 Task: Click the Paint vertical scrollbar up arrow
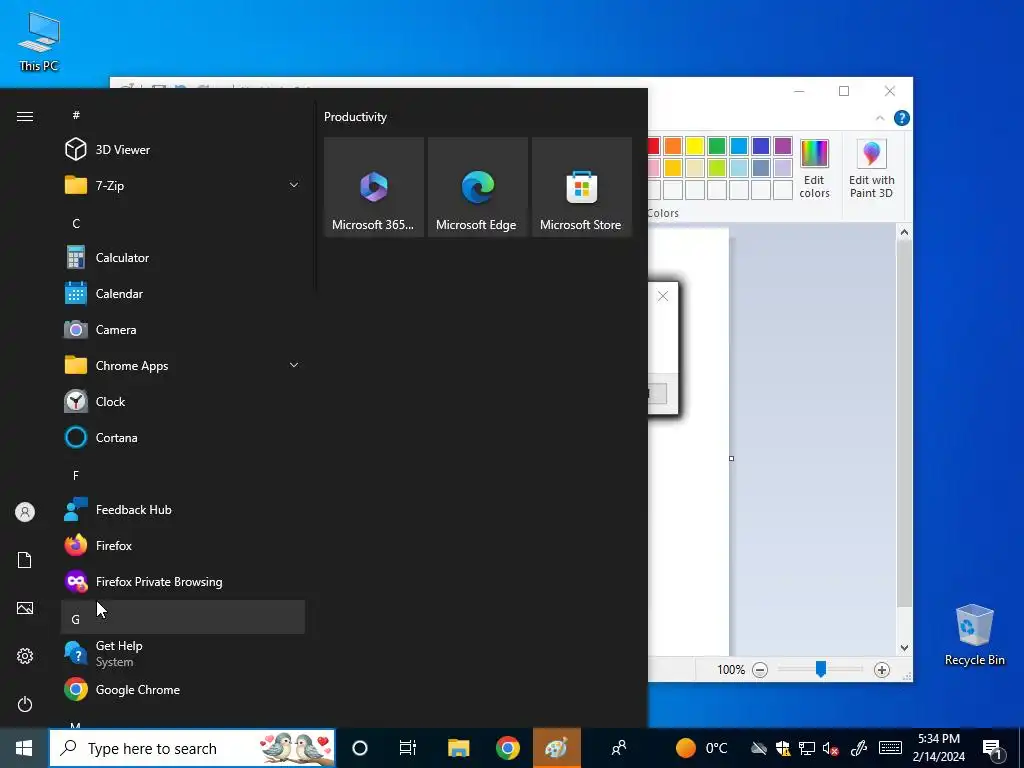coord(904,232)
